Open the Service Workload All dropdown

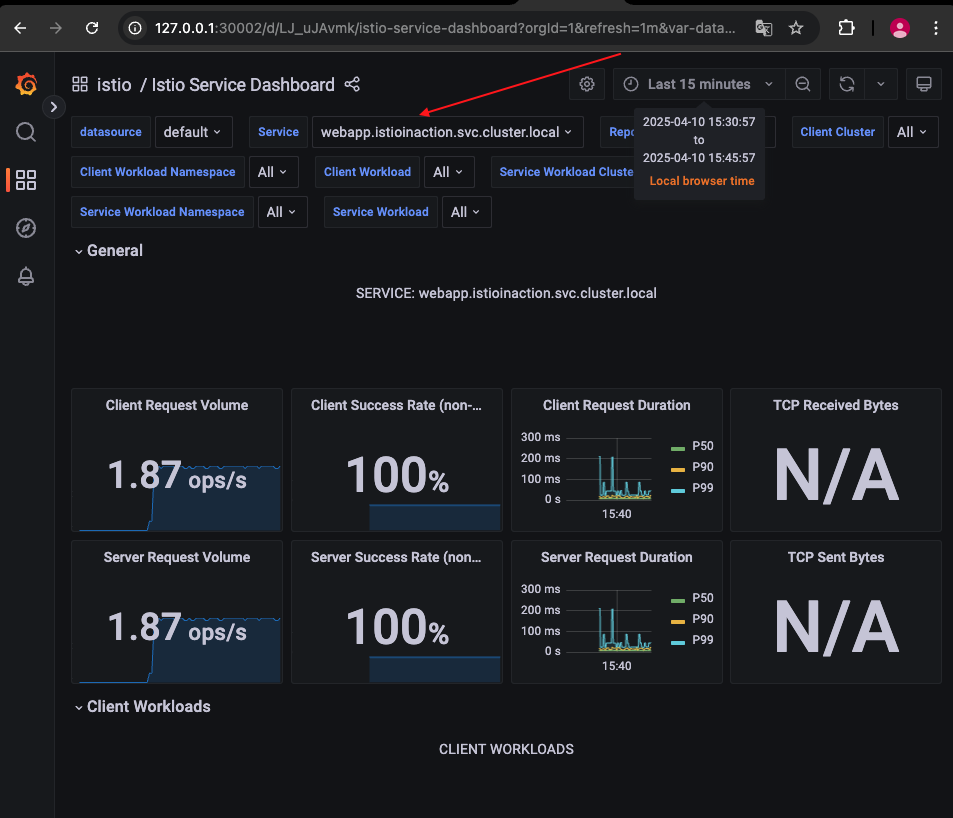pos(466,212)
